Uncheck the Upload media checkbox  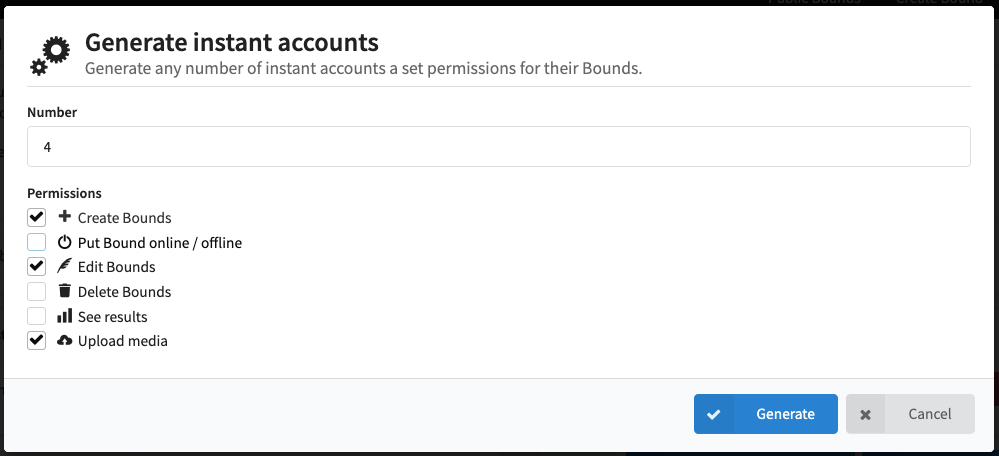(x=36, y=341)
